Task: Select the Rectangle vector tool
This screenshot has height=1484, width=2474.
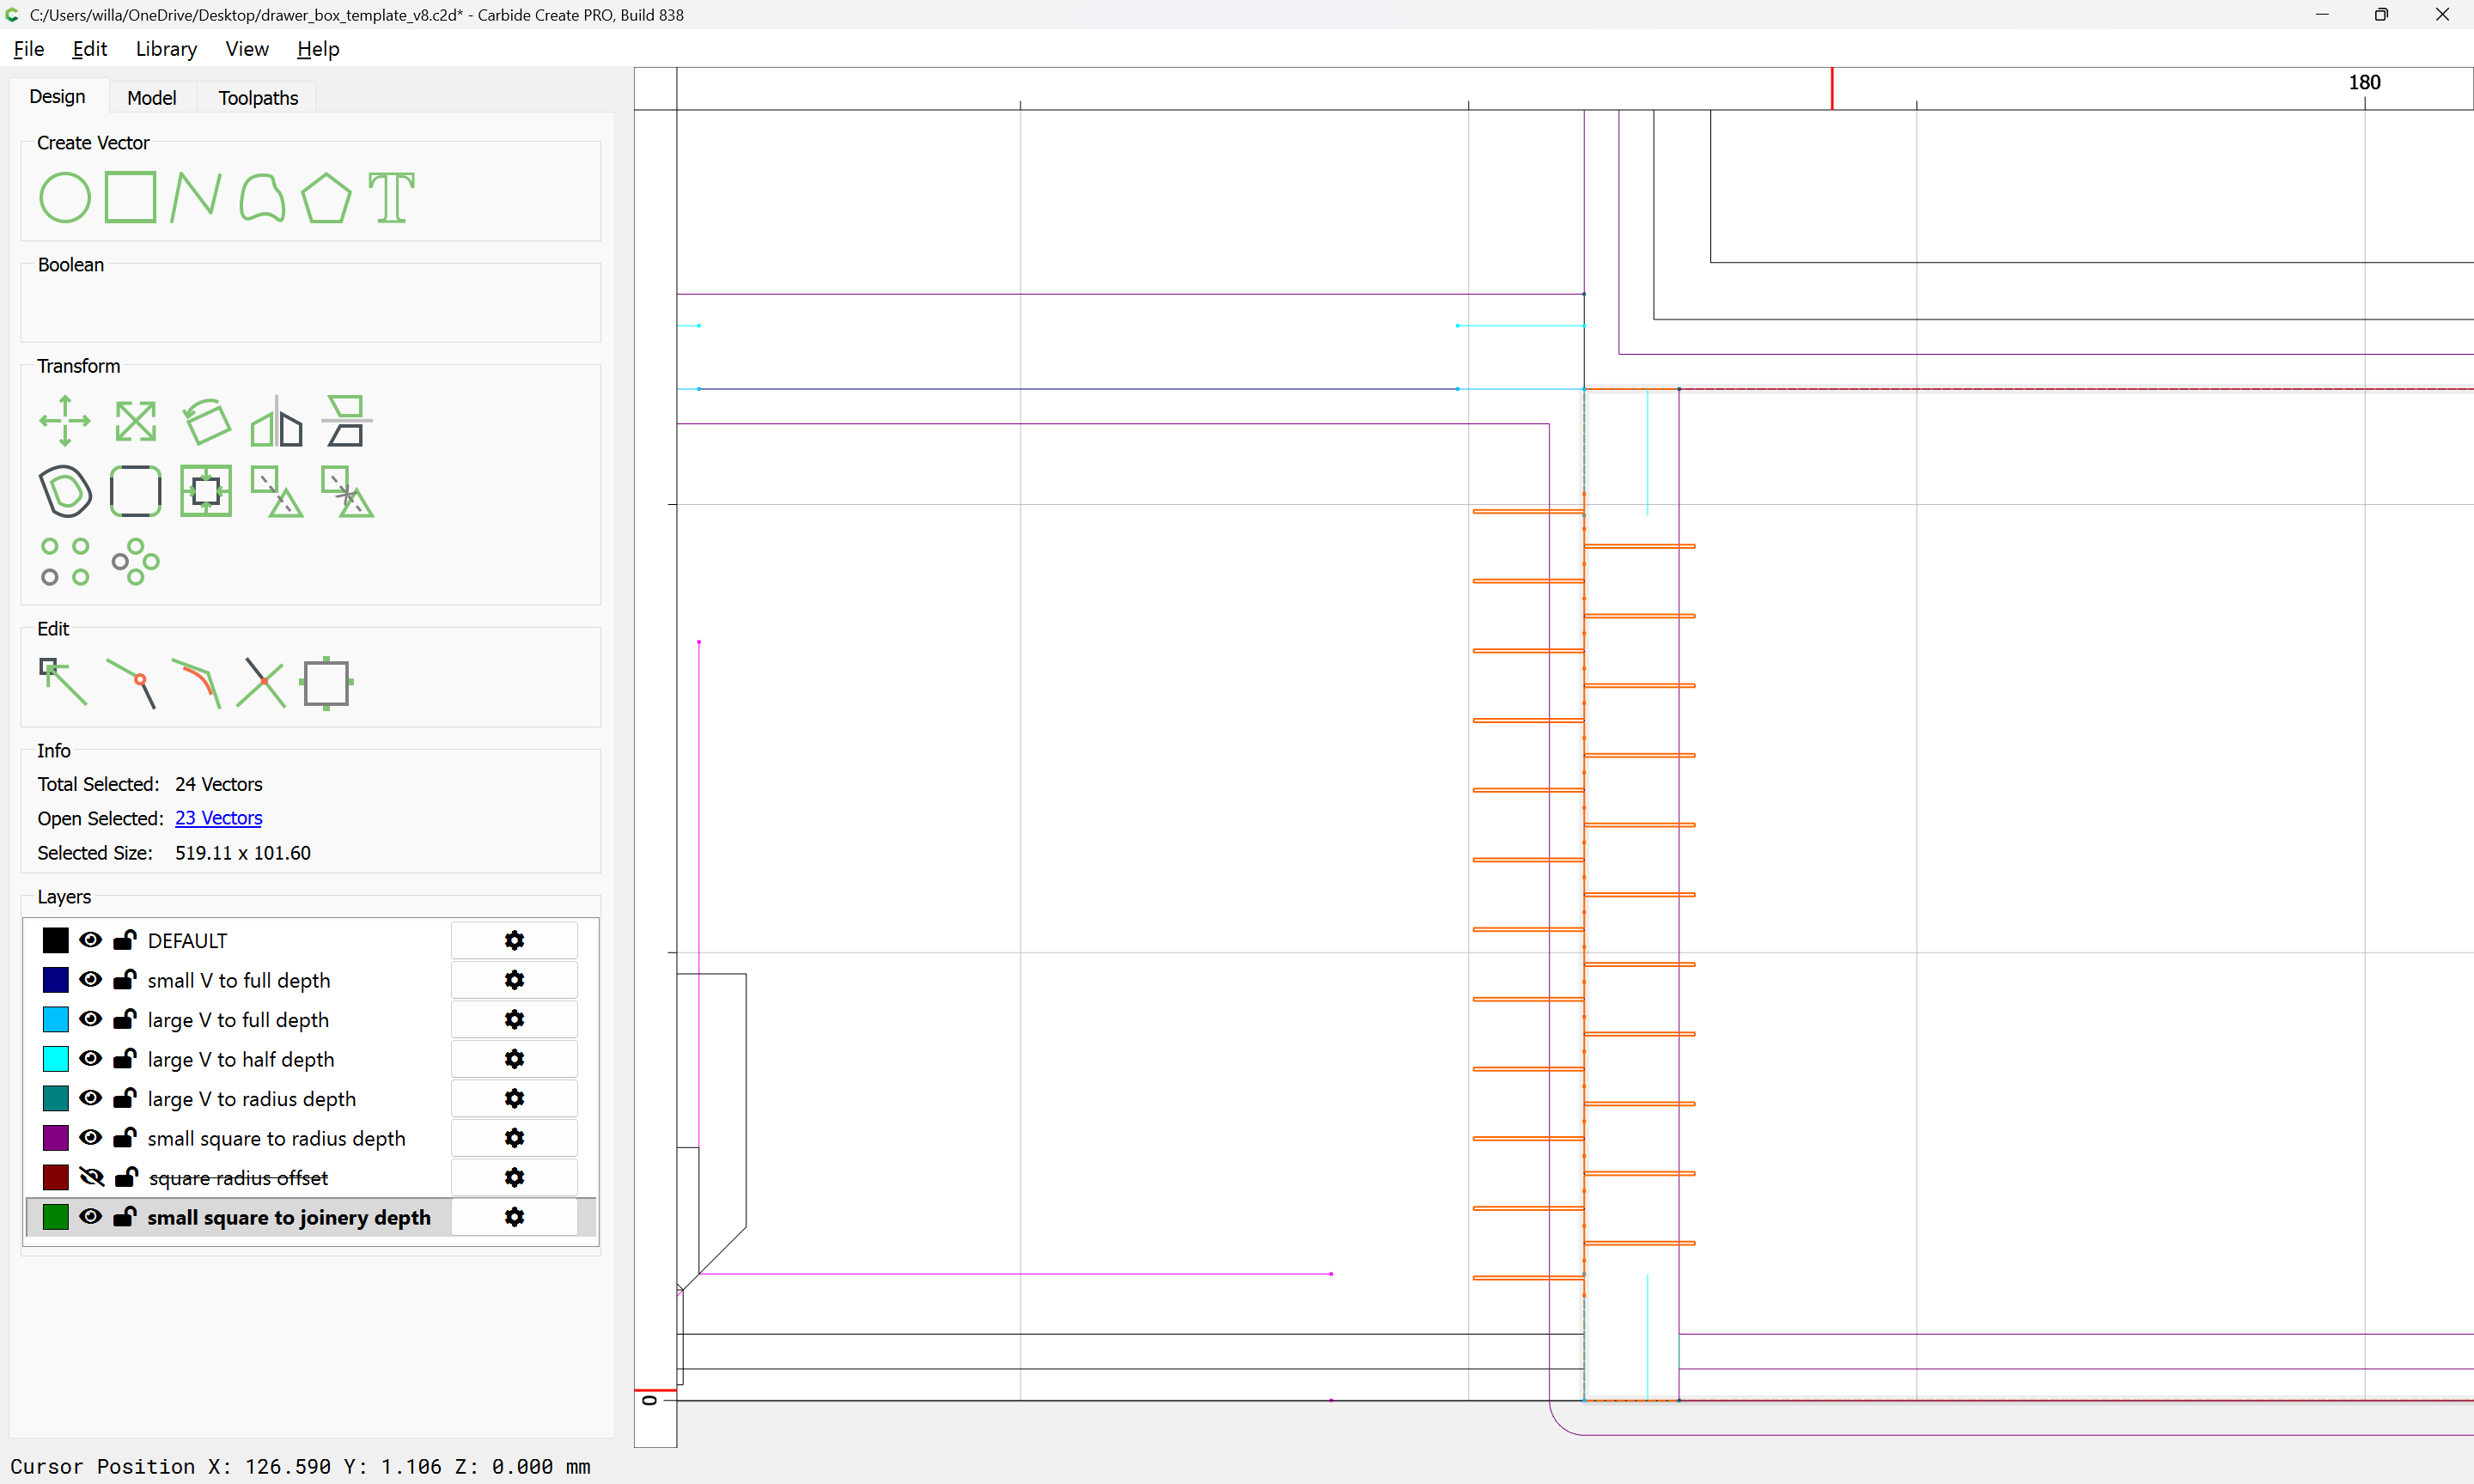Action: tap(131, 197)
